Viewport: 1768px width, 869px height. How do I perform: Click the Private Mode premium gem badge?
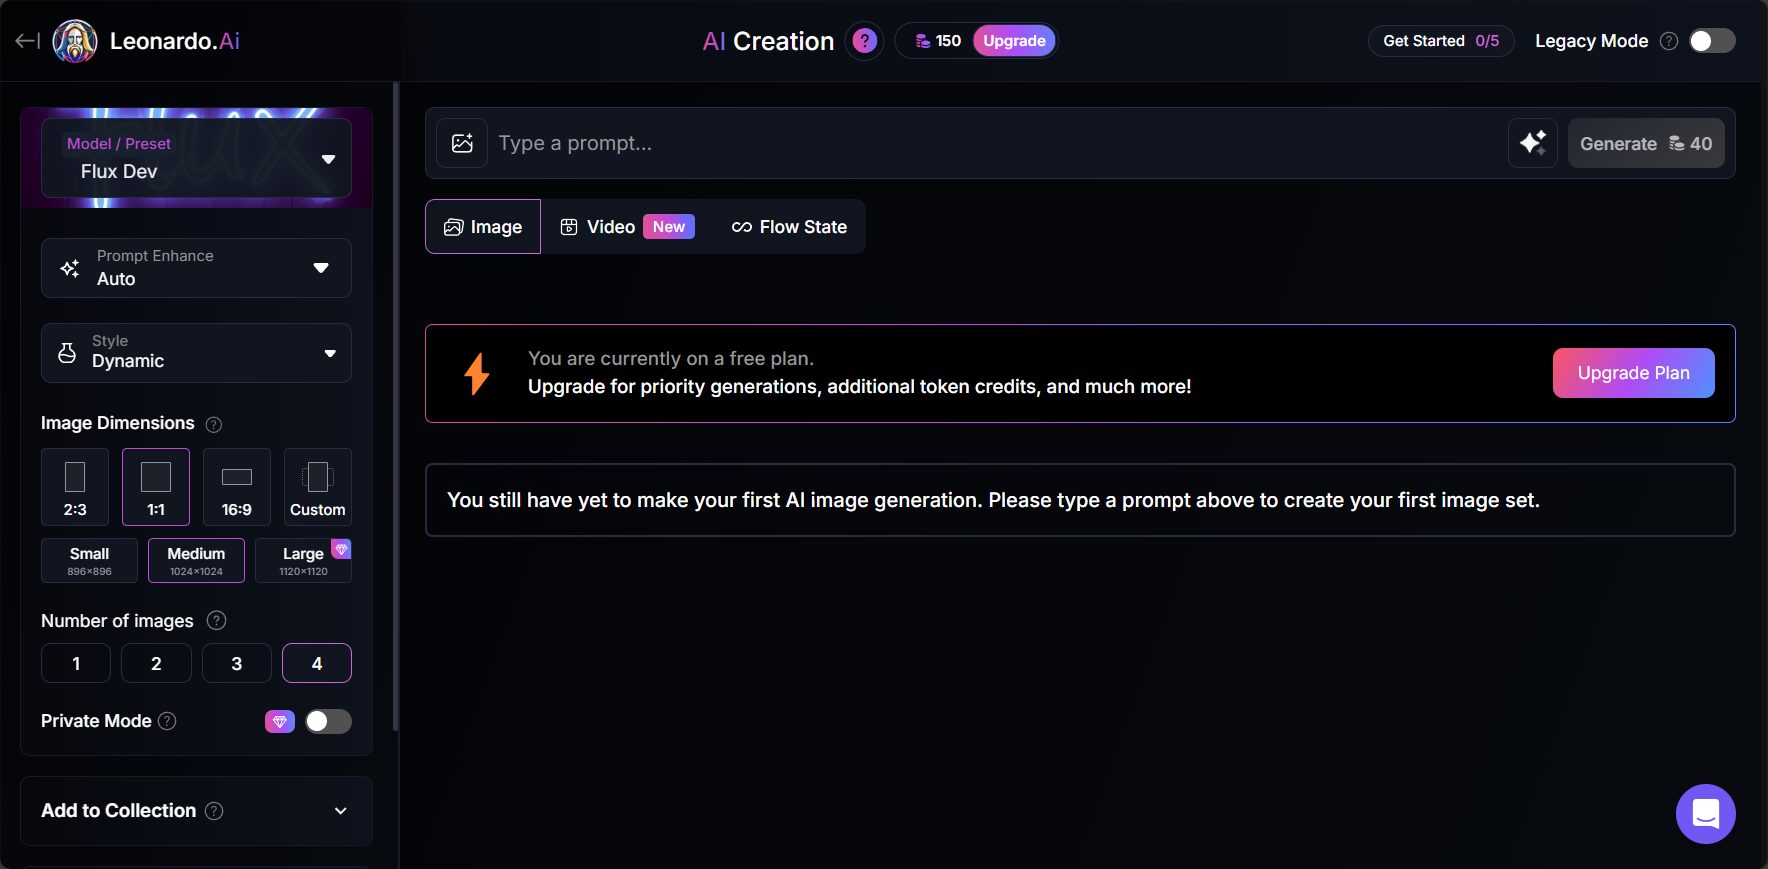point(280,721)
